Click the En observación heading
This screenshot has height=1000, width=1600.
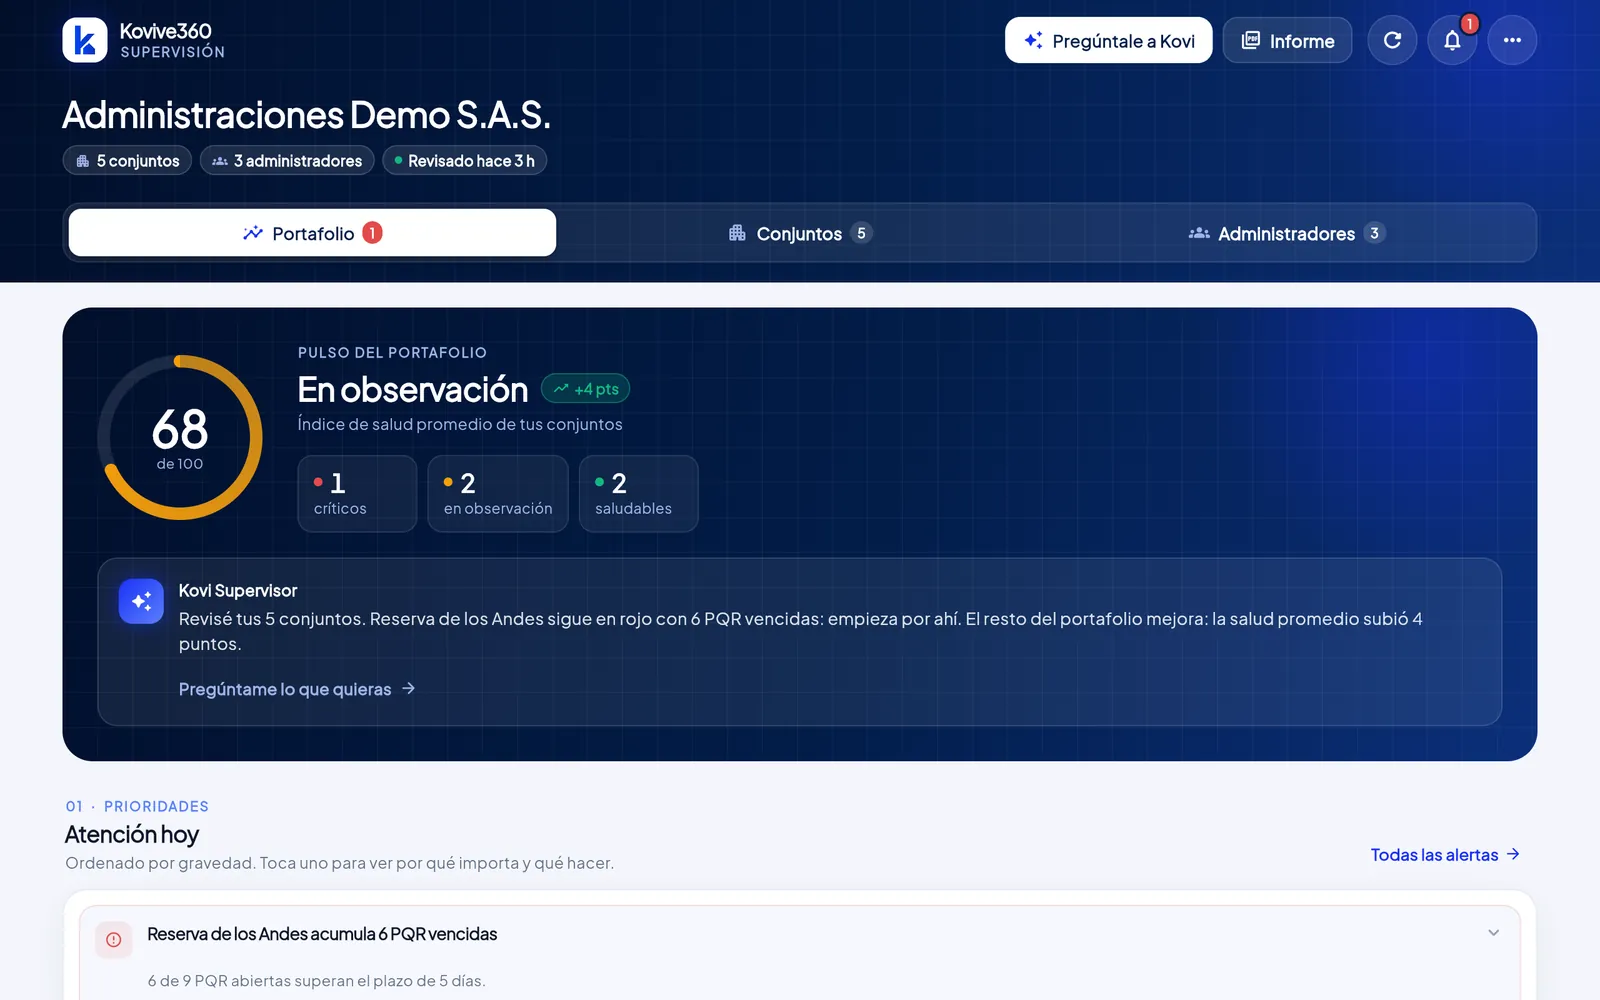[413, 389]
